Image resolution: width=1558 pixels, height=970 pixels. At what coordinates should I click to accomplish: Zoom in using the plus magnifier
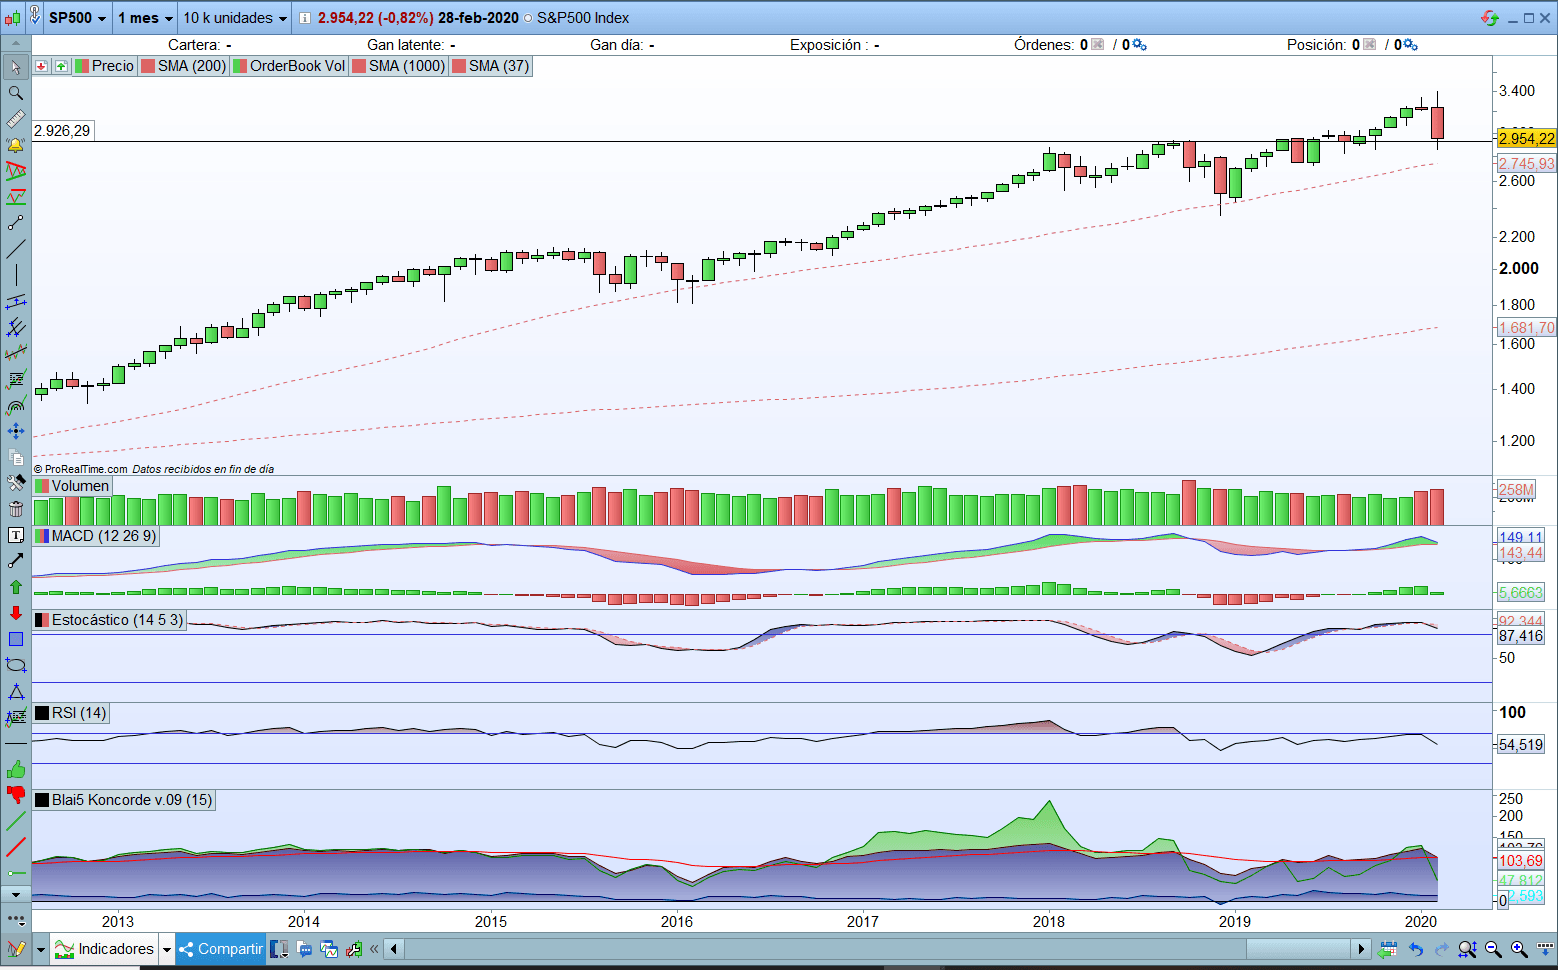coord(1519,949)
